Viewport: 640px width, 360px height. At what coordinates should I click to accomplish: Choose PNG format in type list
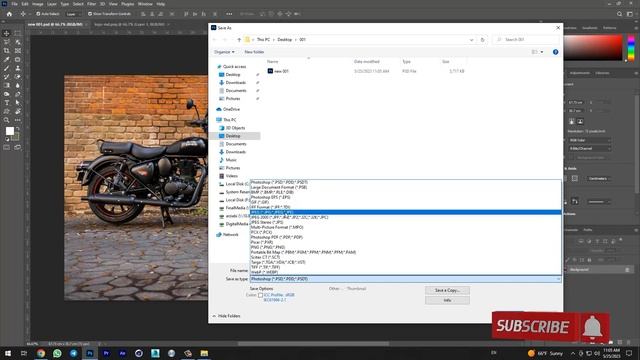coord(405,247)
